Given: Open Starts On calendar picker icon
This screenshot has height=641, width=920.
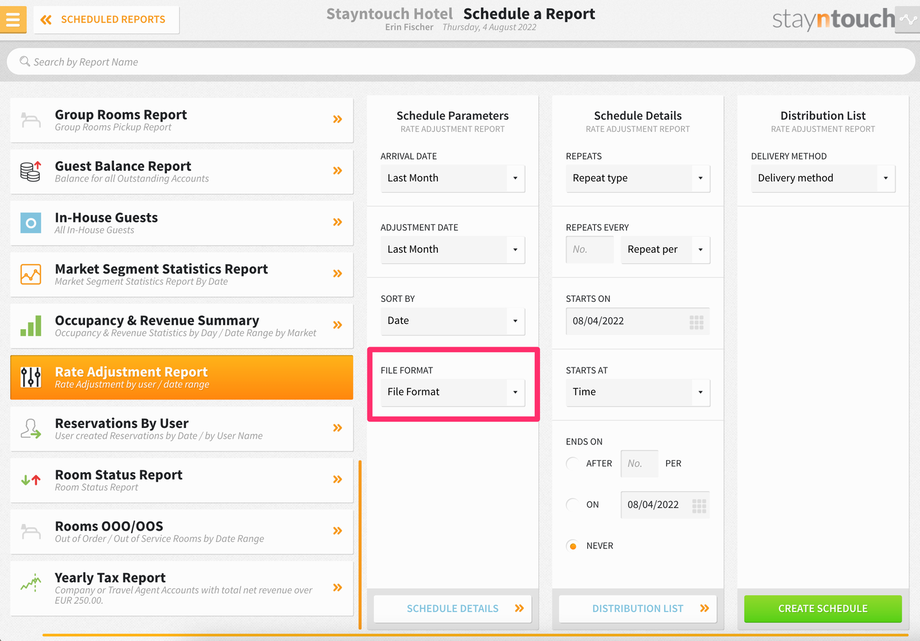Looking at the screenshot, I should pyautogui.click(x=696, y=322).
